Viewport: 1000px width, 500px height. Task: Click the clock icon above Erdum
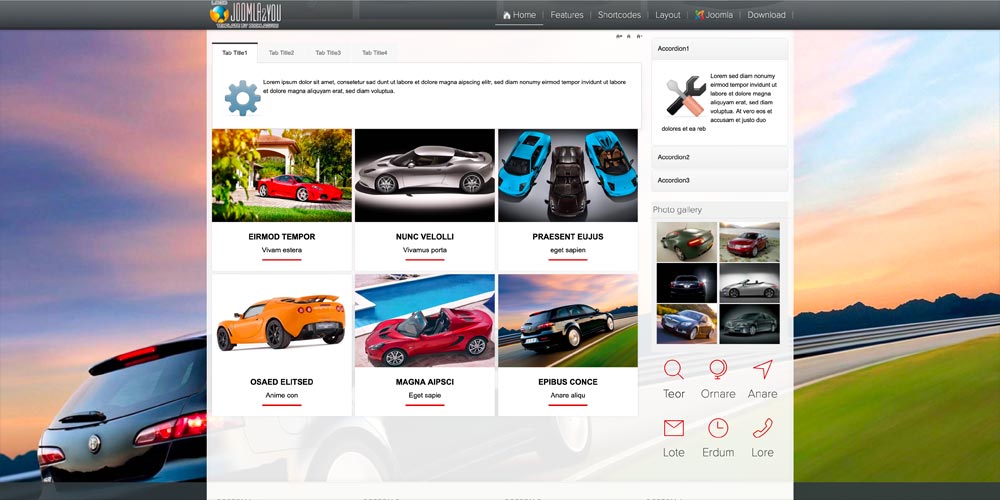click(718, 428)
